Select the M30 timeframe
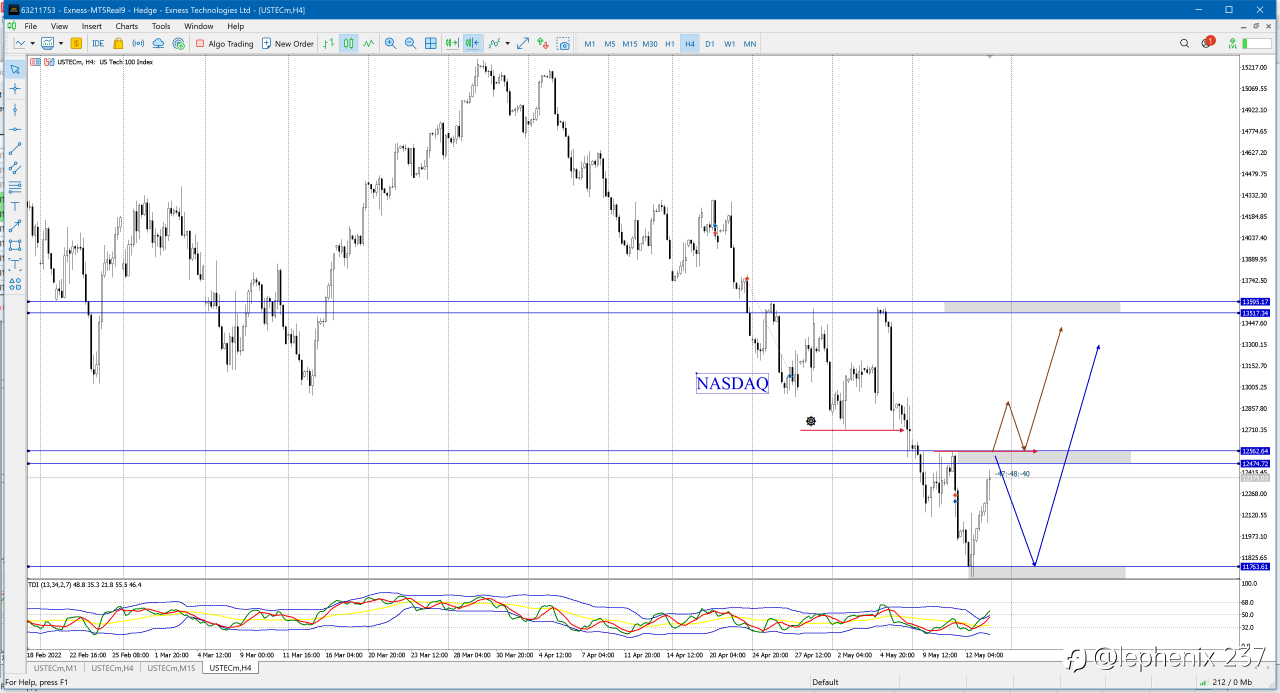The width and height of the screenshot is (1280, 693). (650, 44)
